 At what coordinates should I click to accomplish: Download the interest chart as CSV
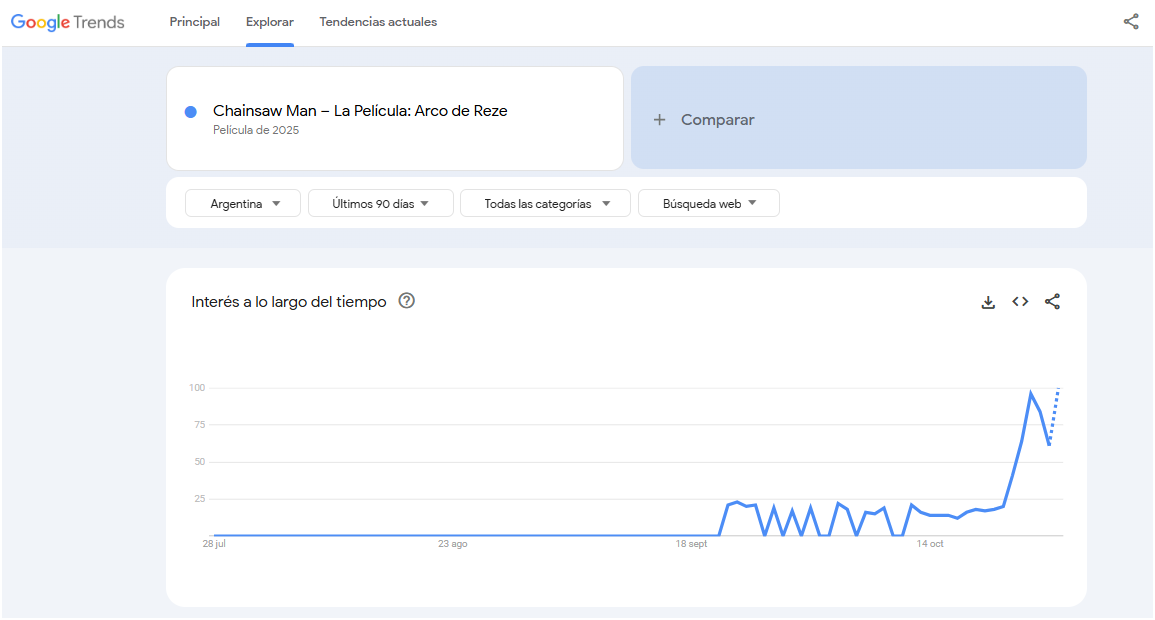[988, 302]
